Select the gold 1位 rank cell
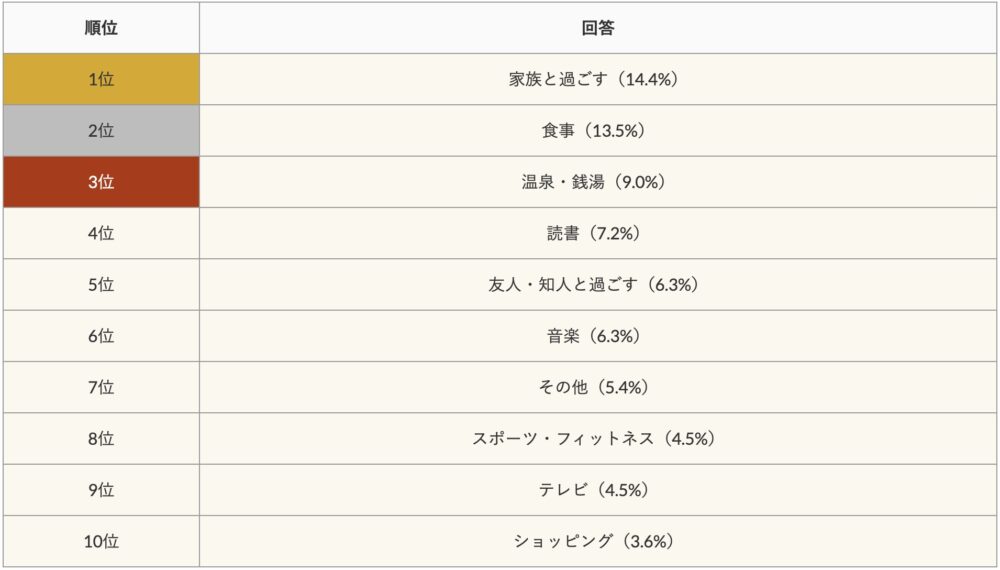This screenshot has height=570, width=1000. tap(101, 79)
